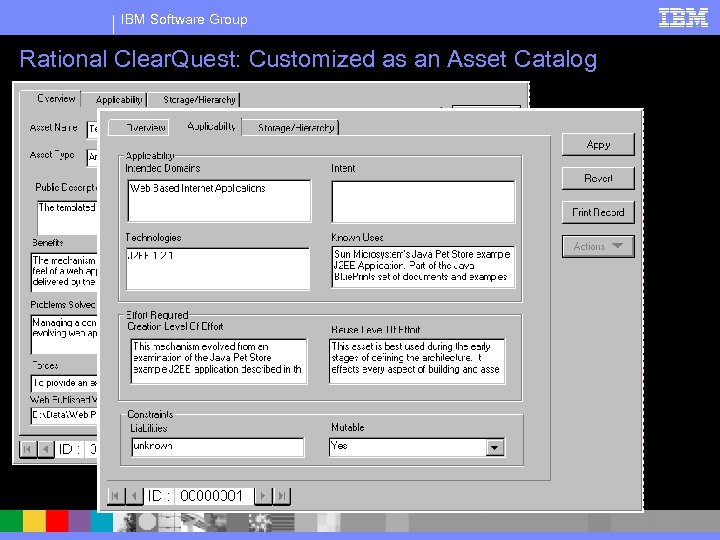
Task: Click the 'Effort Required' group label
Action: pyautogui.click(x=157, y=315)
